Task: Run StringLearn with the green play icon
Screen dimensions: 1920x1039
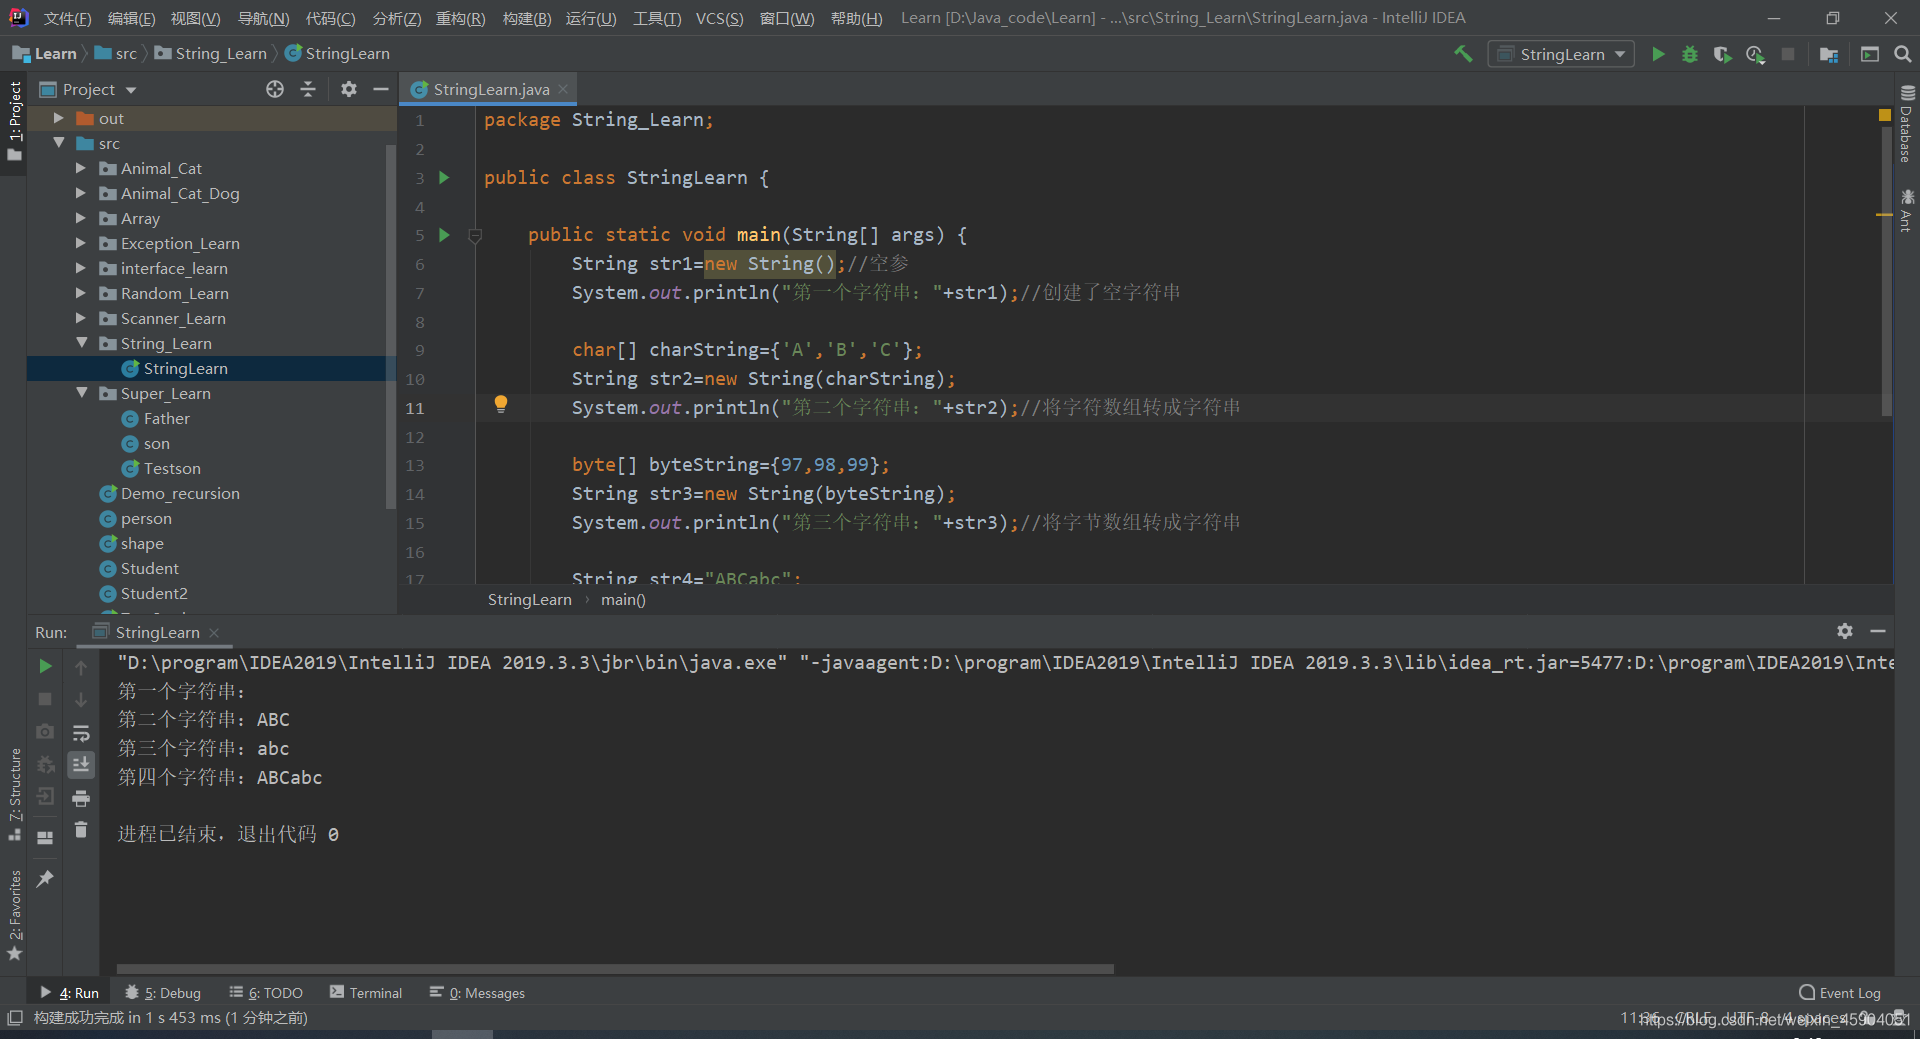Action: pyautogui.click(x=1658, y=54)
